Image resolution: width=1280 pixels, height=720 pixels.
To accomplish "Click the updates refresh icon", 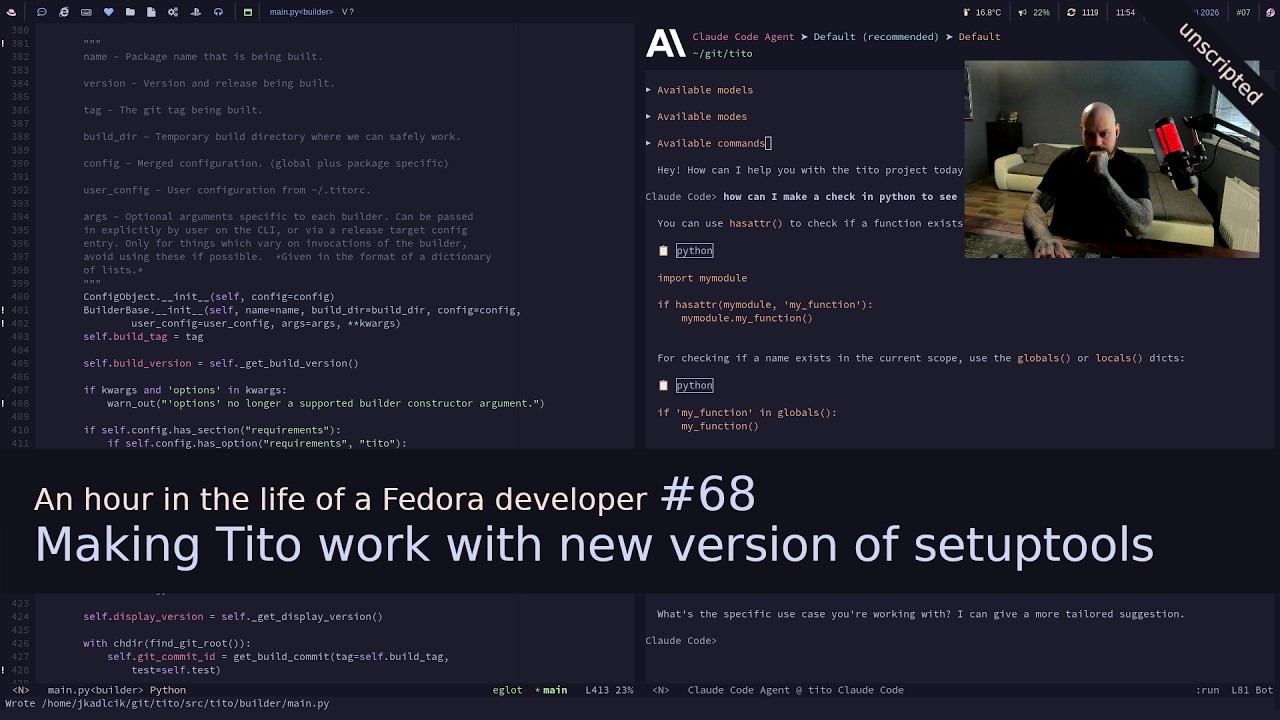I will point(1071,12).
